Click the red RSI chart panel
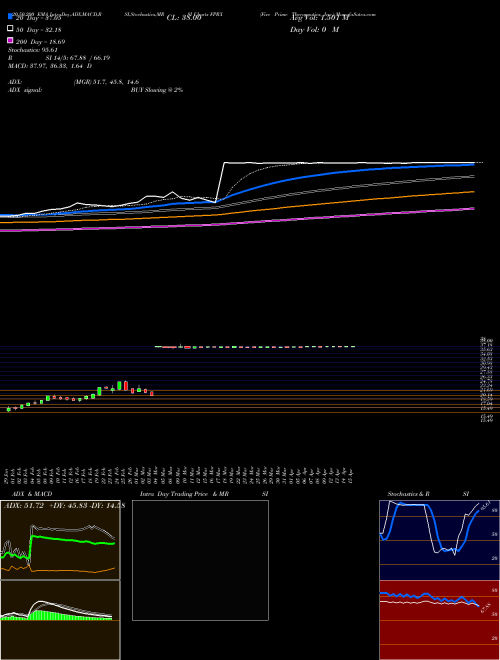The width and height of the screenshot is (500, 660). tap(439, 620)
